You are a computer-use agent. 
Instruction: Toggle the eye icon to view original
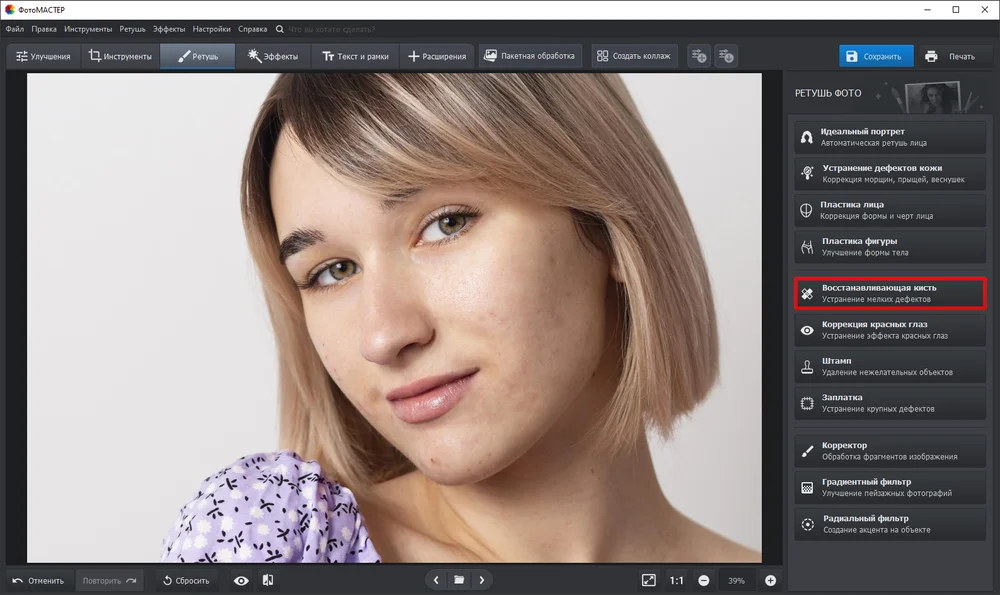241,580
